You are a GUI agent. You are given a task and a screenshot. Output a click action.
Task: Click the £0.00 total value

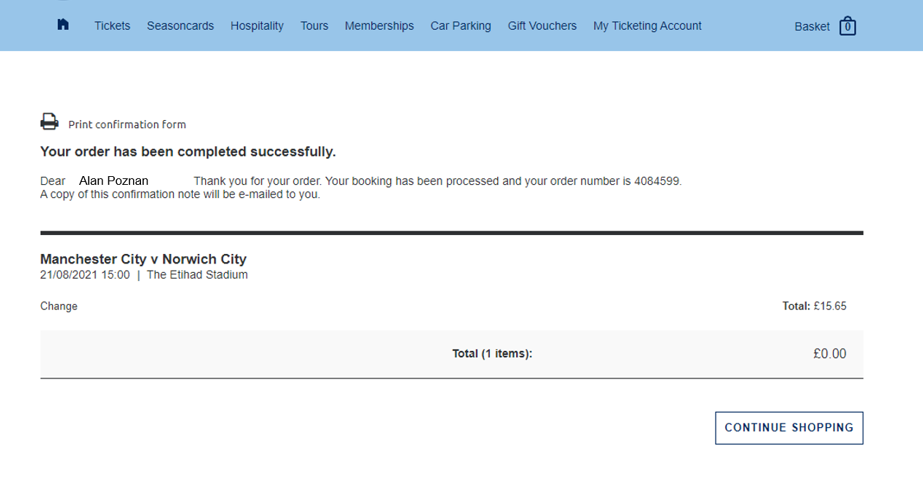[x=829, y=353]
